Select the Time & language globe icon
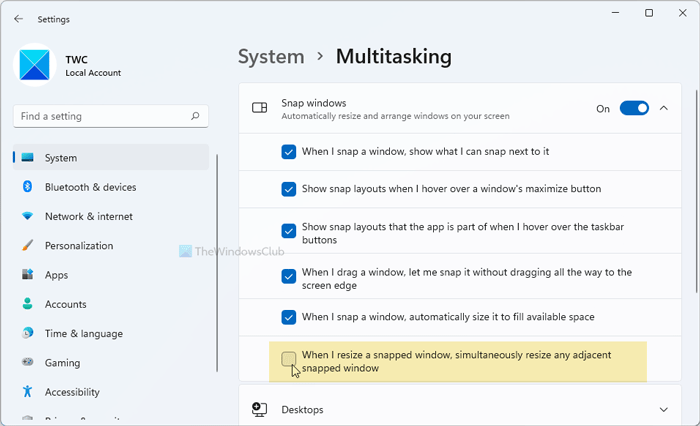Image resolution: width=700 pixels, height=426 pixels. pos(27,333)
